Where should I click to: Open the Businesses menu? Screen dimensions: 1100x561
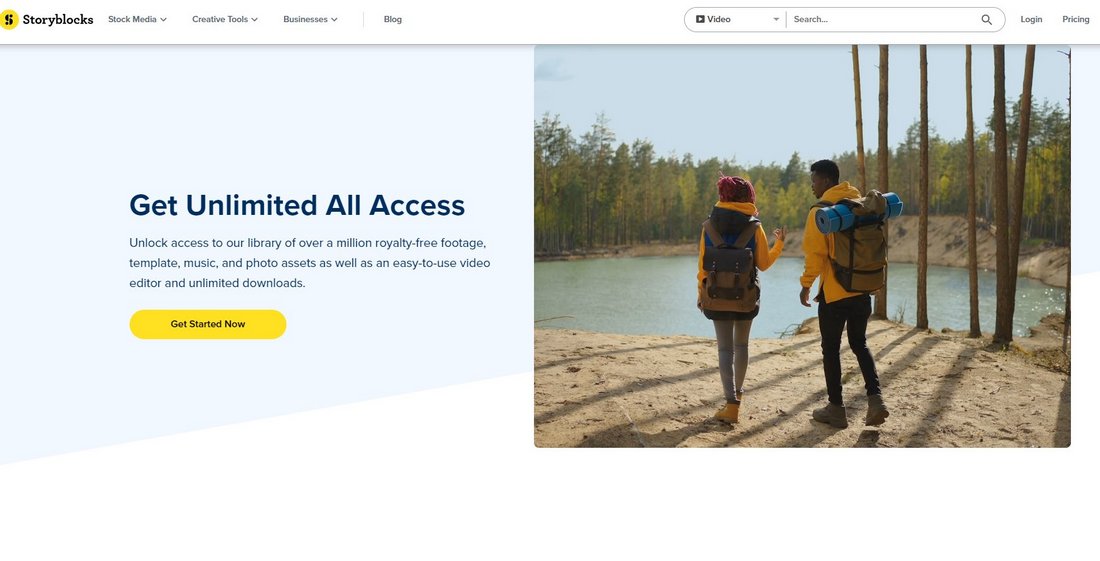pos(311,20)
